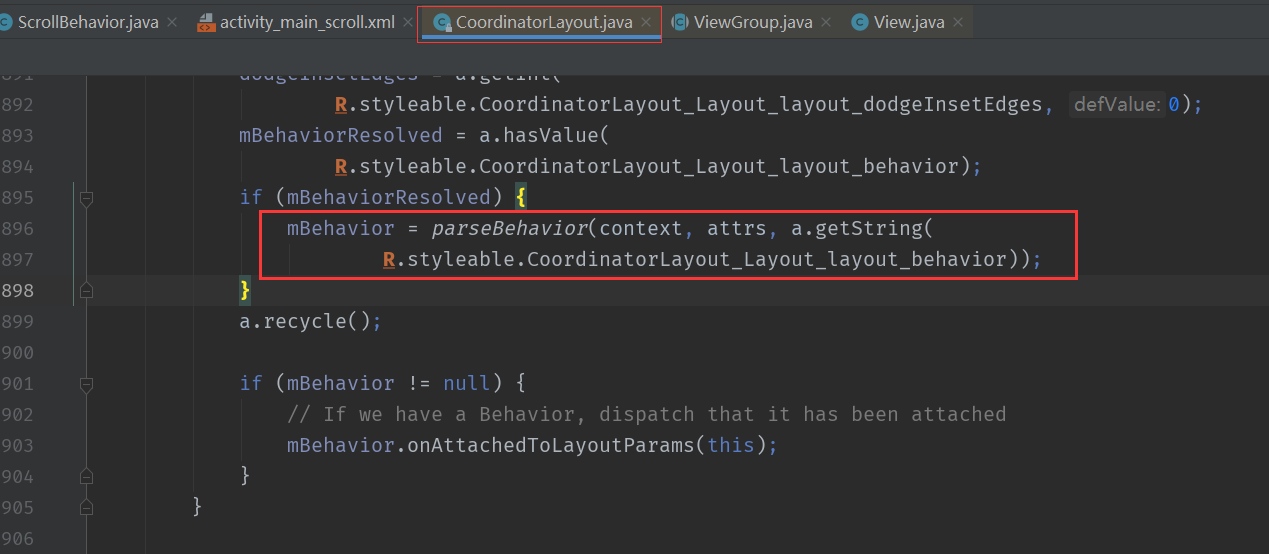This screenshot has height=554, width=1269.
Task: Click line number 902 in the gutter
Action: (17, 415)
